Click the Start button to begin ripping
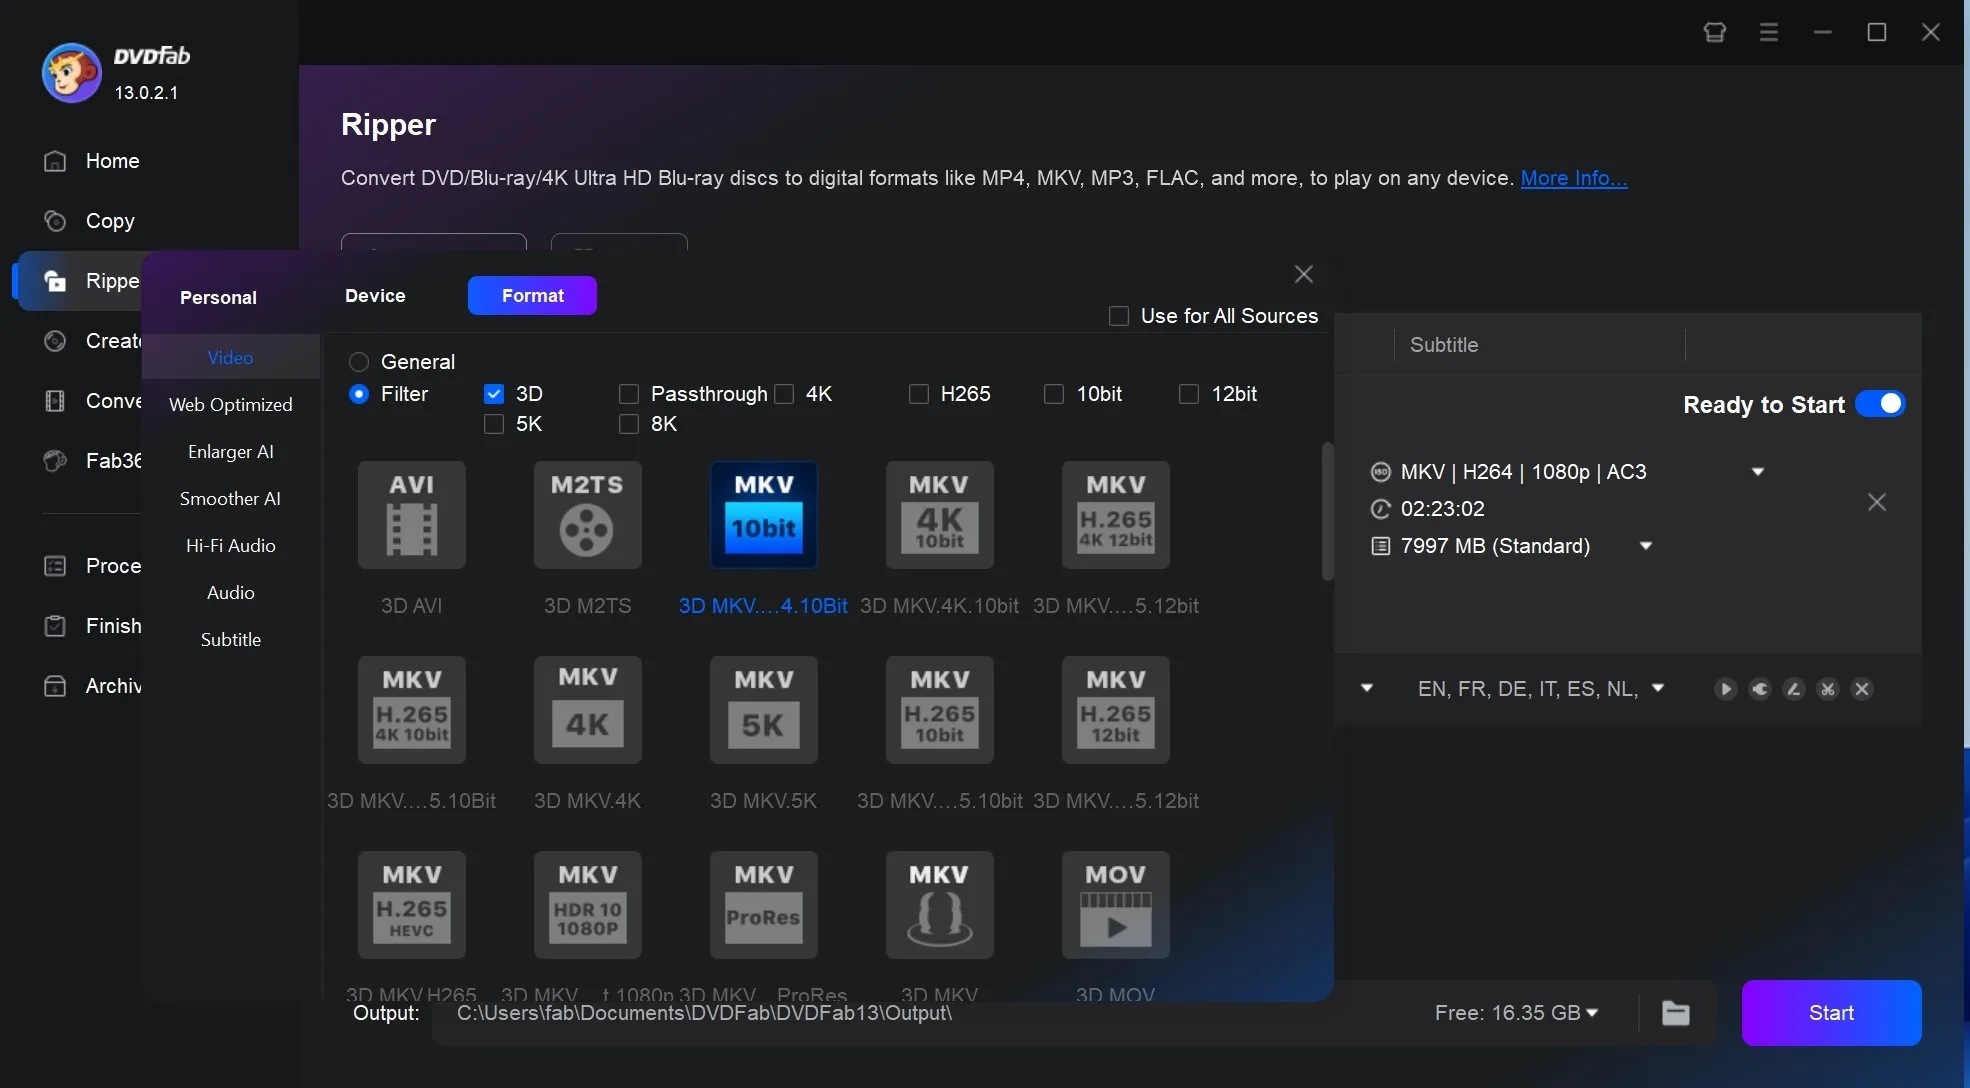1970x1088 pixels. (x=1831, y=1013)
